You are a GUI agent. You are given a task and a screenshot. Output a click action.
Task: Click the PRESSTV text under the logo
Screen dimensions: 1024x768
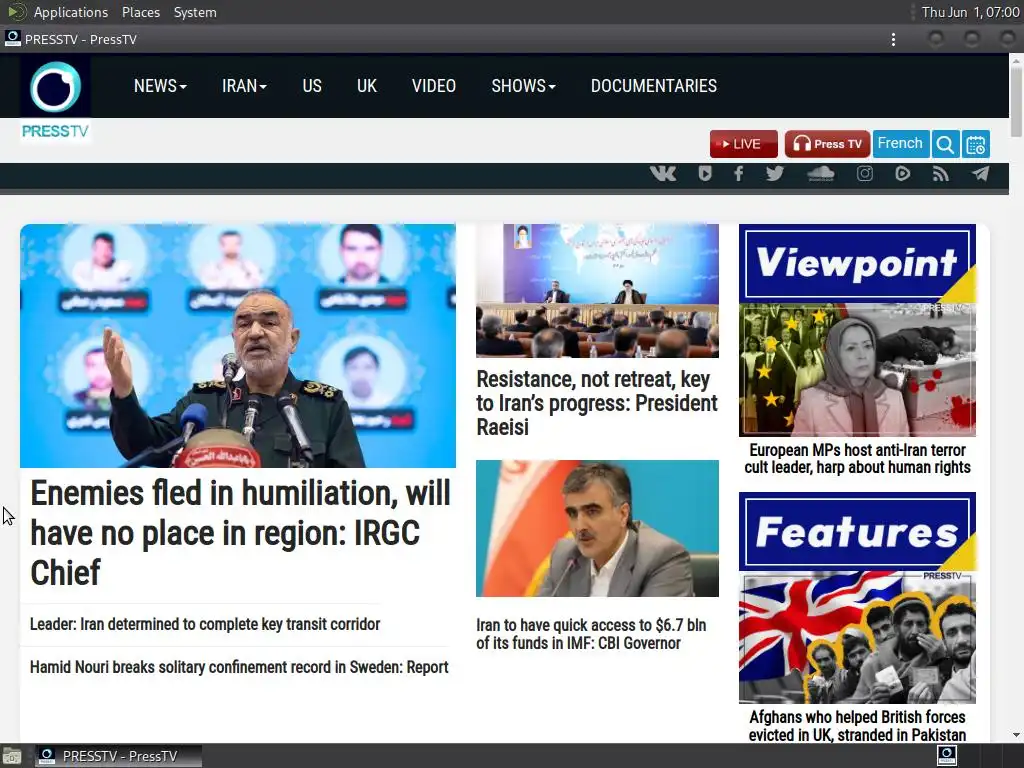pyautogui.click(x=55, y=131)
